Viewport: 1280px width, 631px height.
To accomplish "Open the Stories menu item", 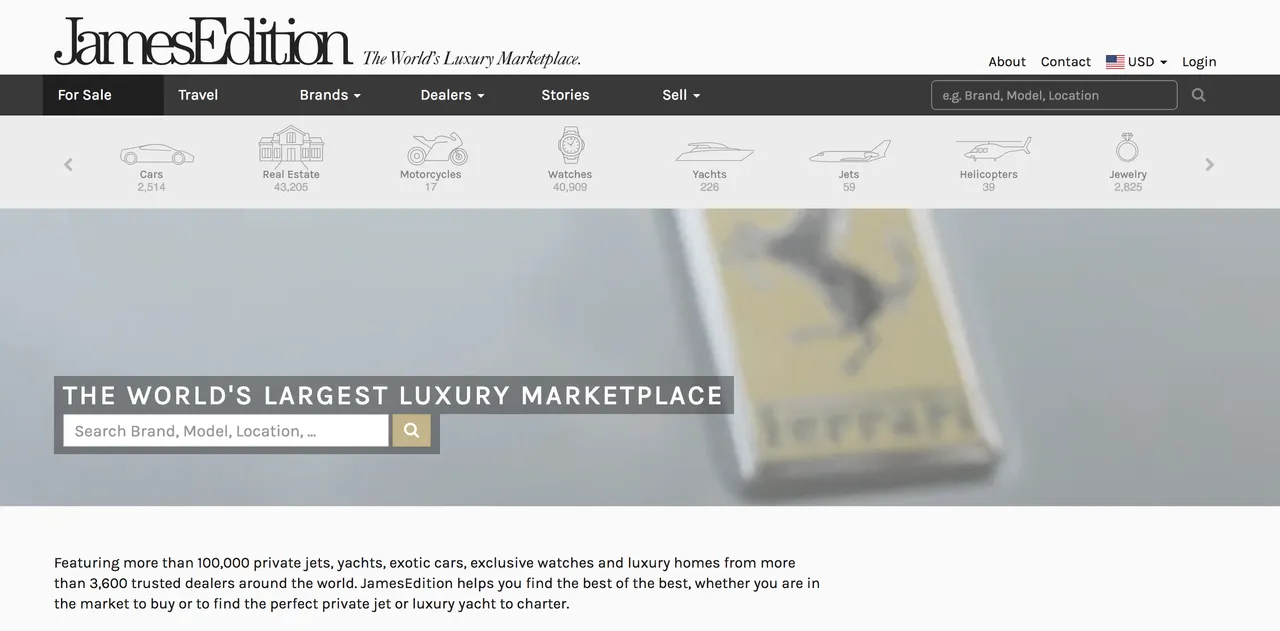I will [565, 95].
